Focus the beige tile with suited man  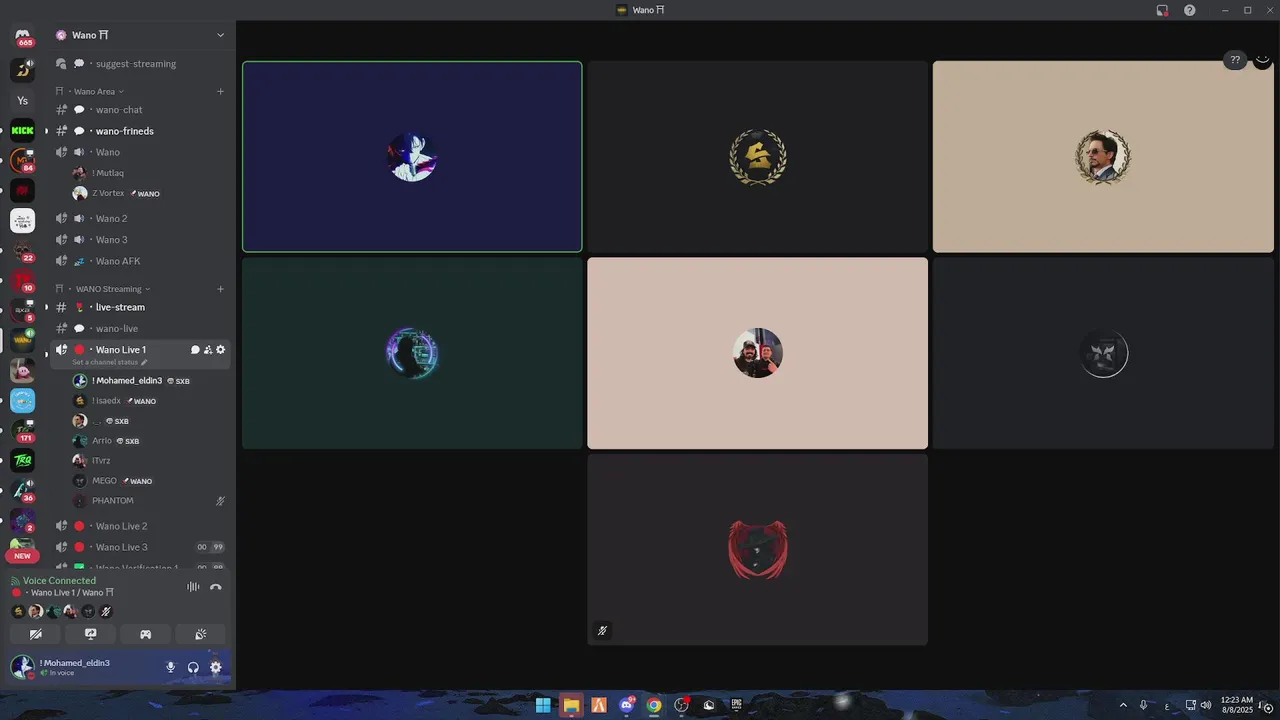click(1103, 157)
